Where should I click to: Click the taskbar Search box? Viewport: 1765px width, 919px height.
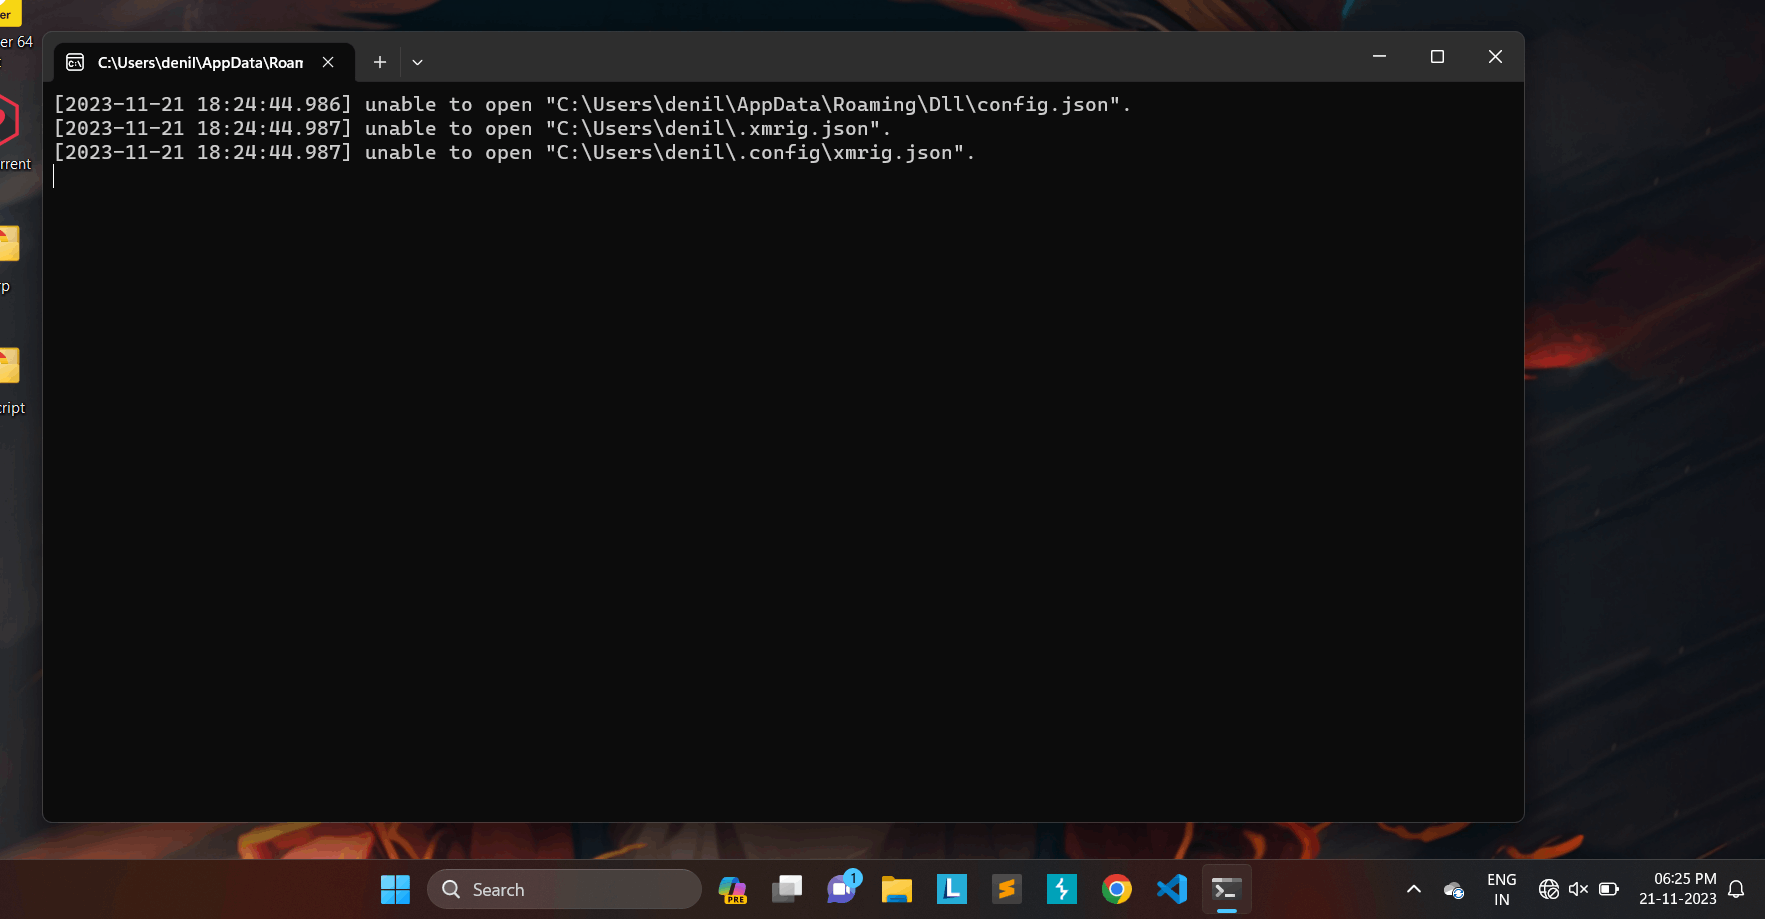[x=564, y=889]
